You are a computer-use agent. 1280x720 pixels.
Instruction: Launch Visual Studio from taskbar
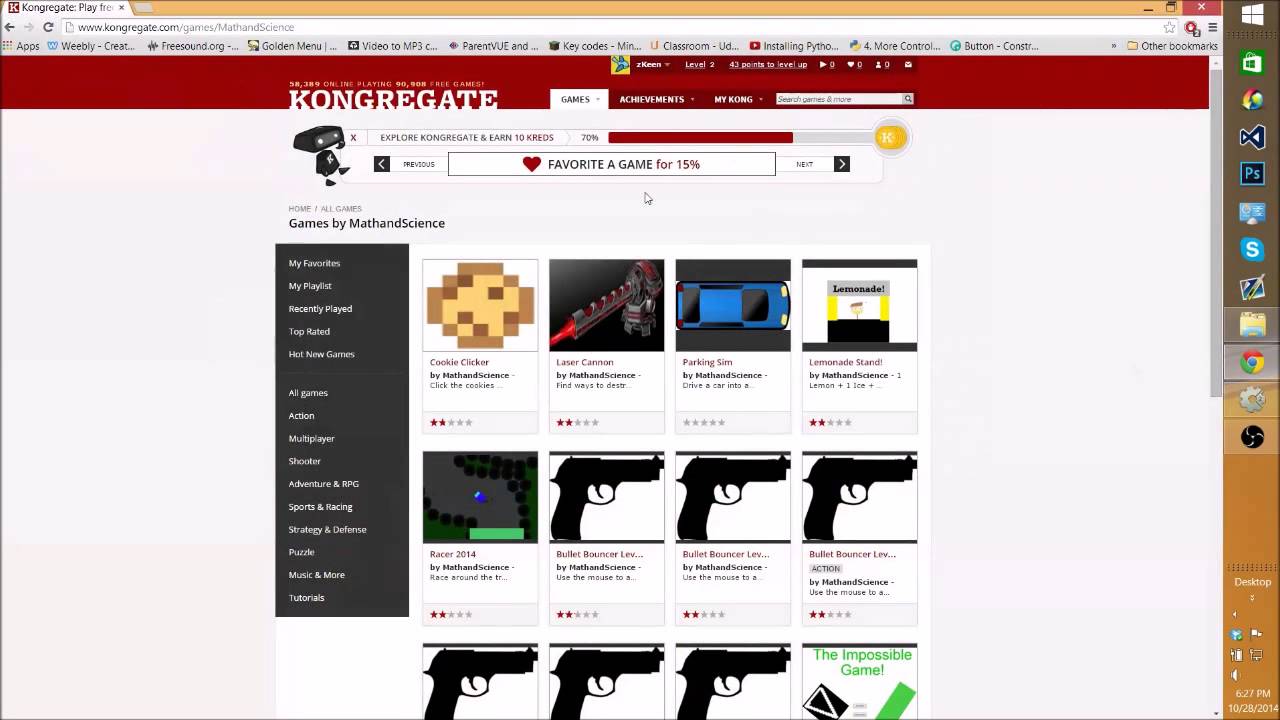[x=1252, y=137]
